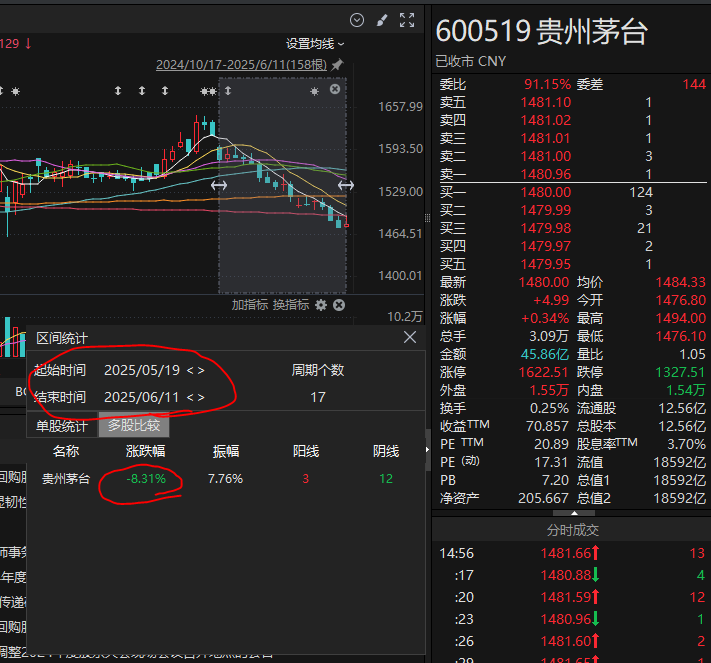Step 结束时间 date backward with <

pos(190,398)
